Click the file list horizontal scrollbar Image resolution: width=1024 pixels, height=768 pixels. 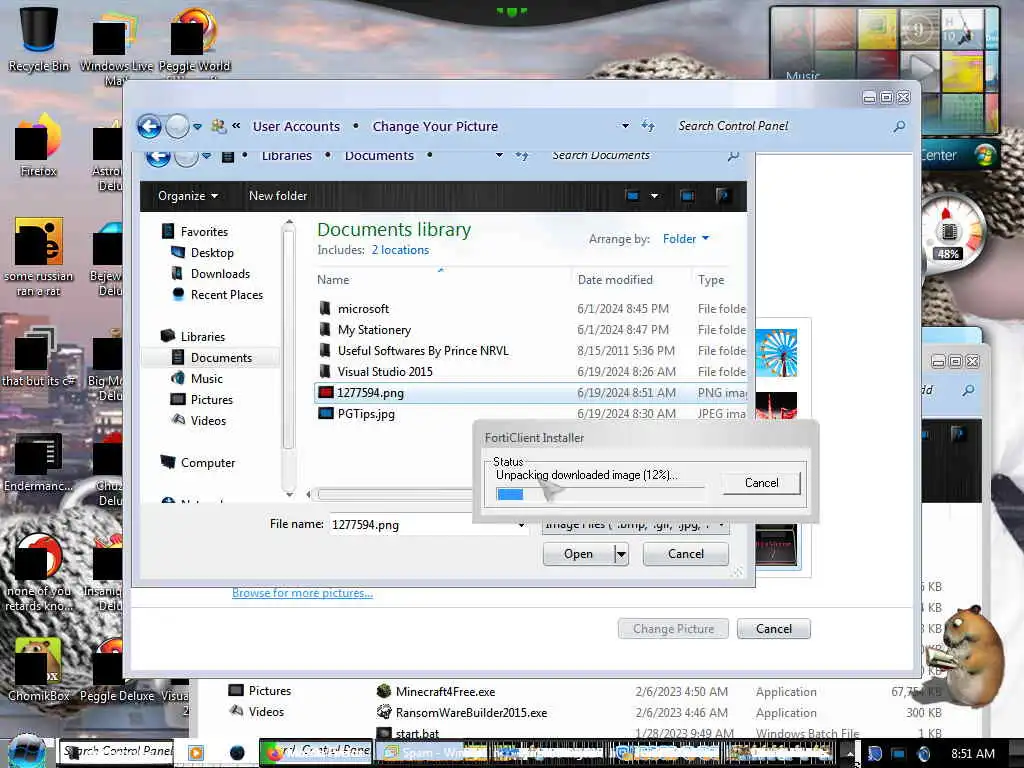[394, 494]
